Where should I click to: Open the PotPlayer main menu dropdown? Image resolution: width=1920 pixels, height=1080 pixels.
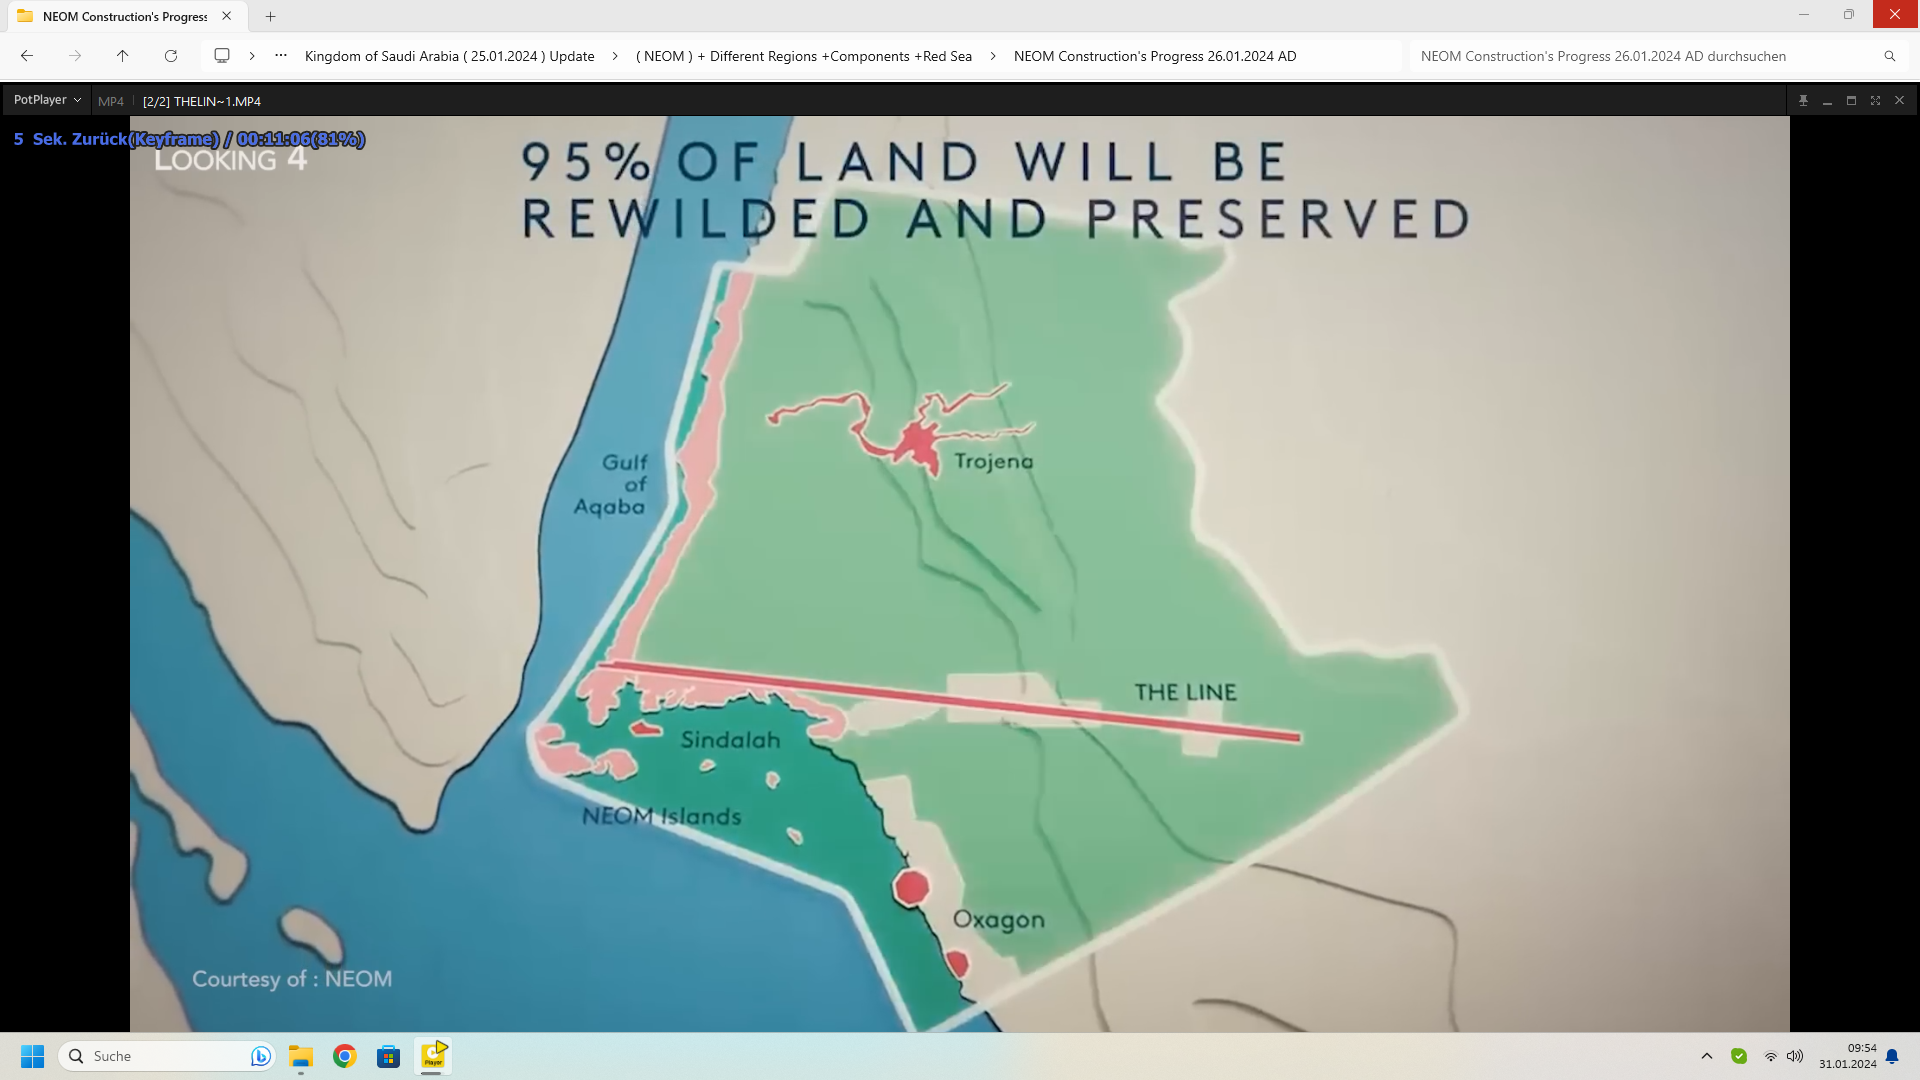[x=47, y=100]
